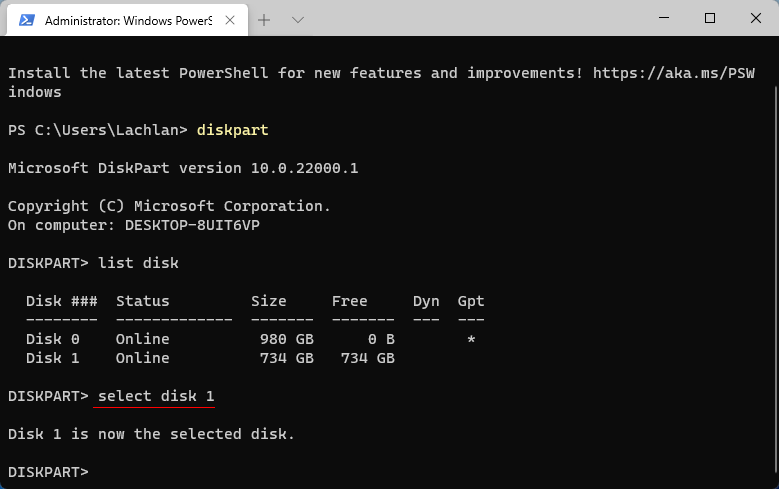Click the typed 'diskpart' command

pos(233,130)
